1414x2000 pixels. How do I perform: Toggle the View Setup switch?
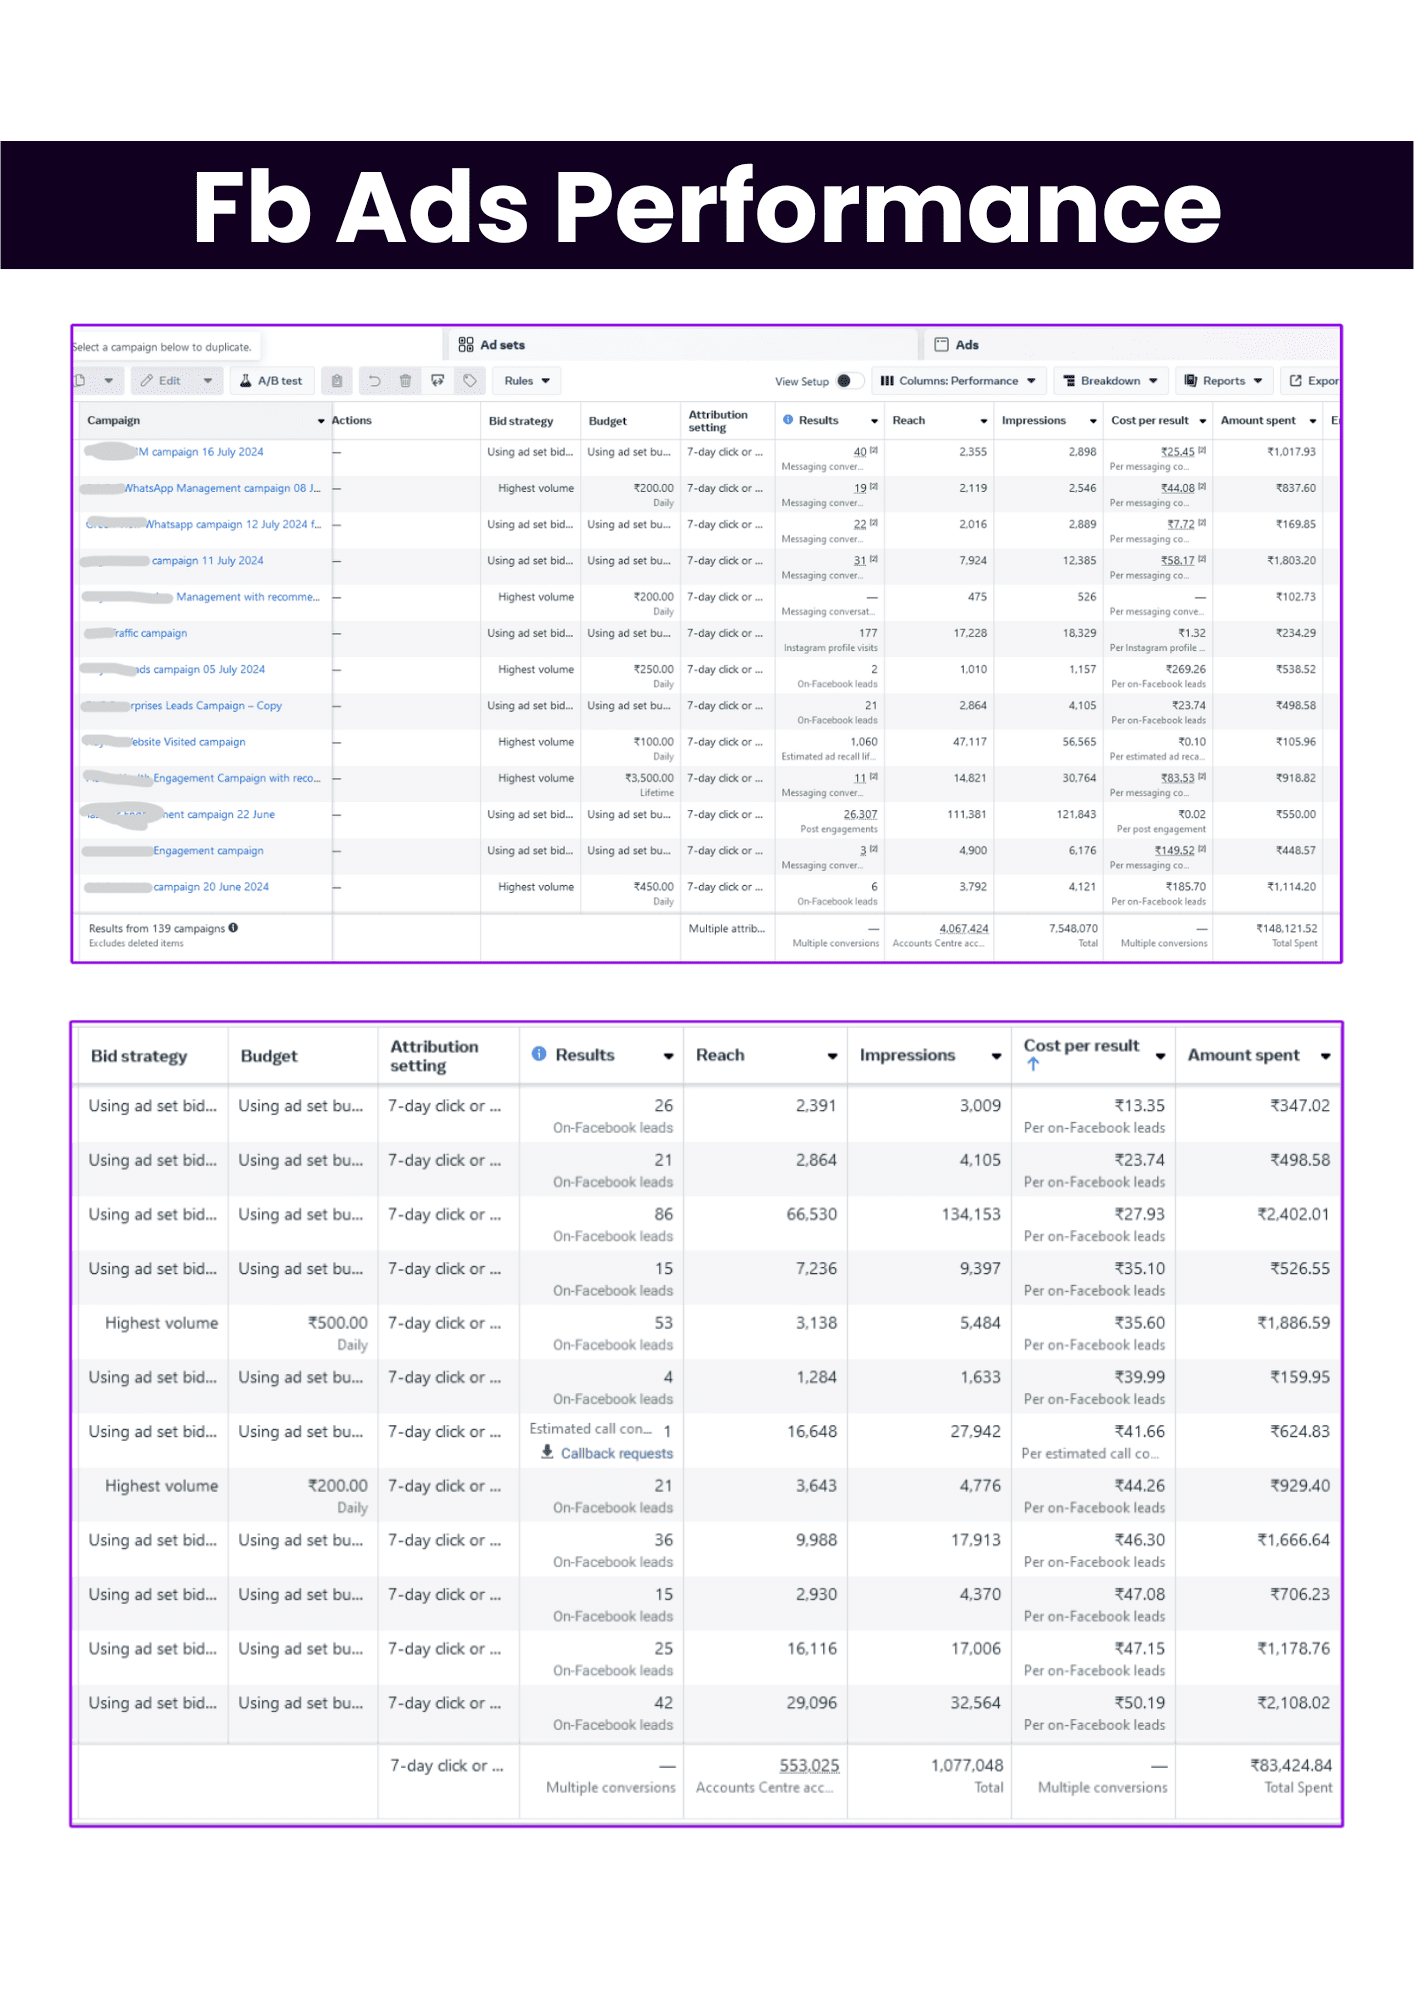point(848,381)
